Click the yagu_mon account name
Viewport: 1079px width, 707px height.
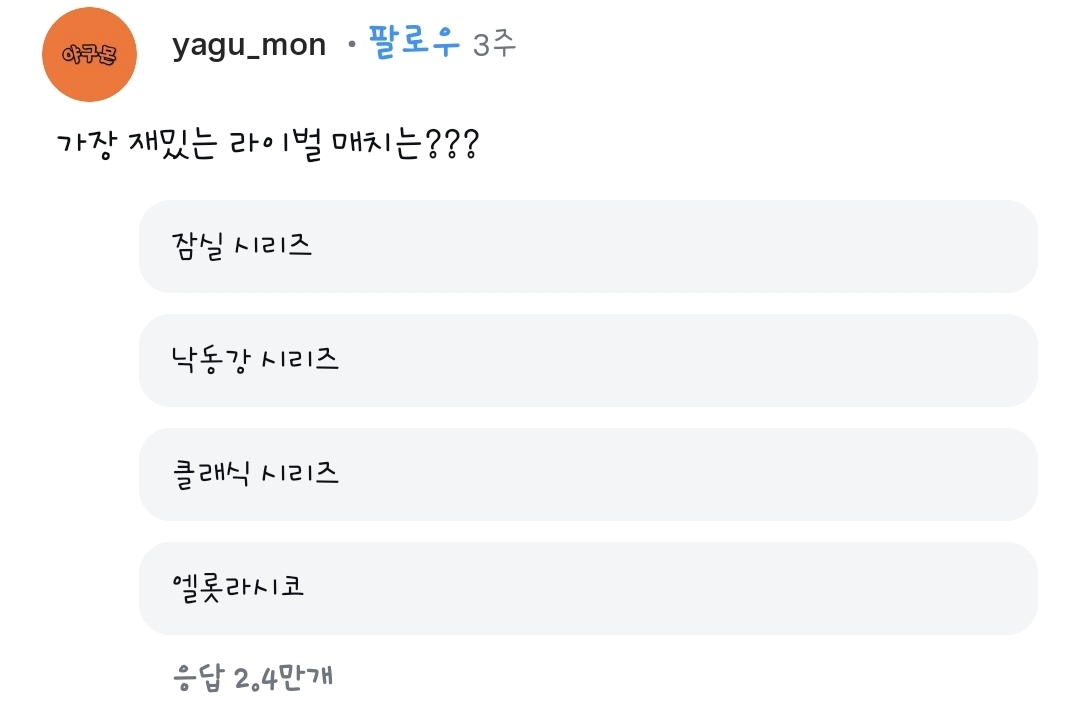click(249, 45)
